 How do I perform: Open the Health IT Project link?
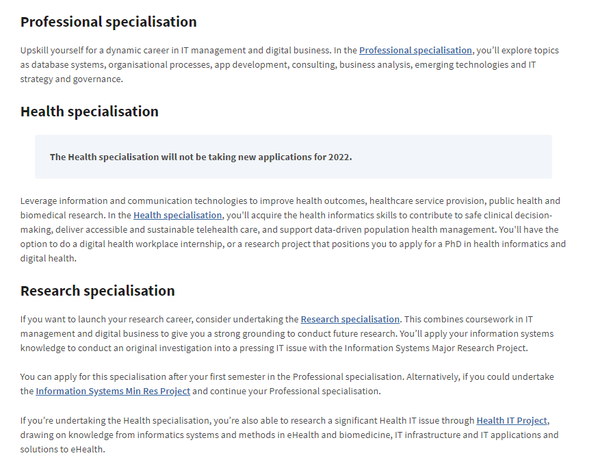[x=512, y=421]
